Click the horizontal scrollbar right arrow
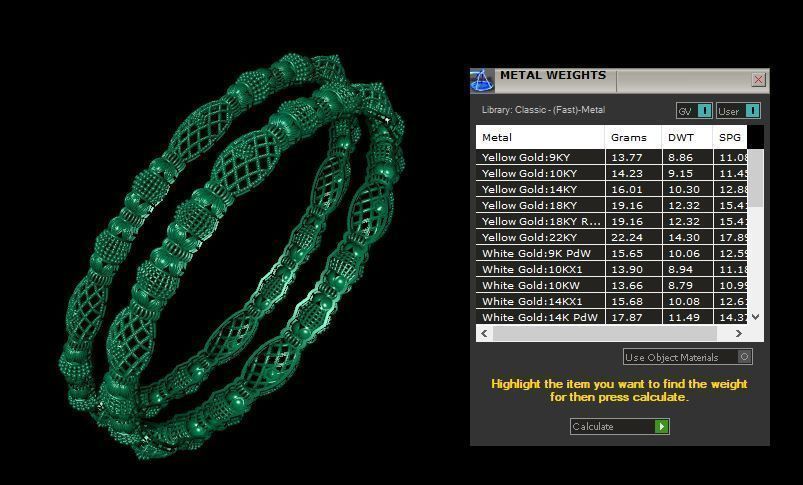 [738, 333]
